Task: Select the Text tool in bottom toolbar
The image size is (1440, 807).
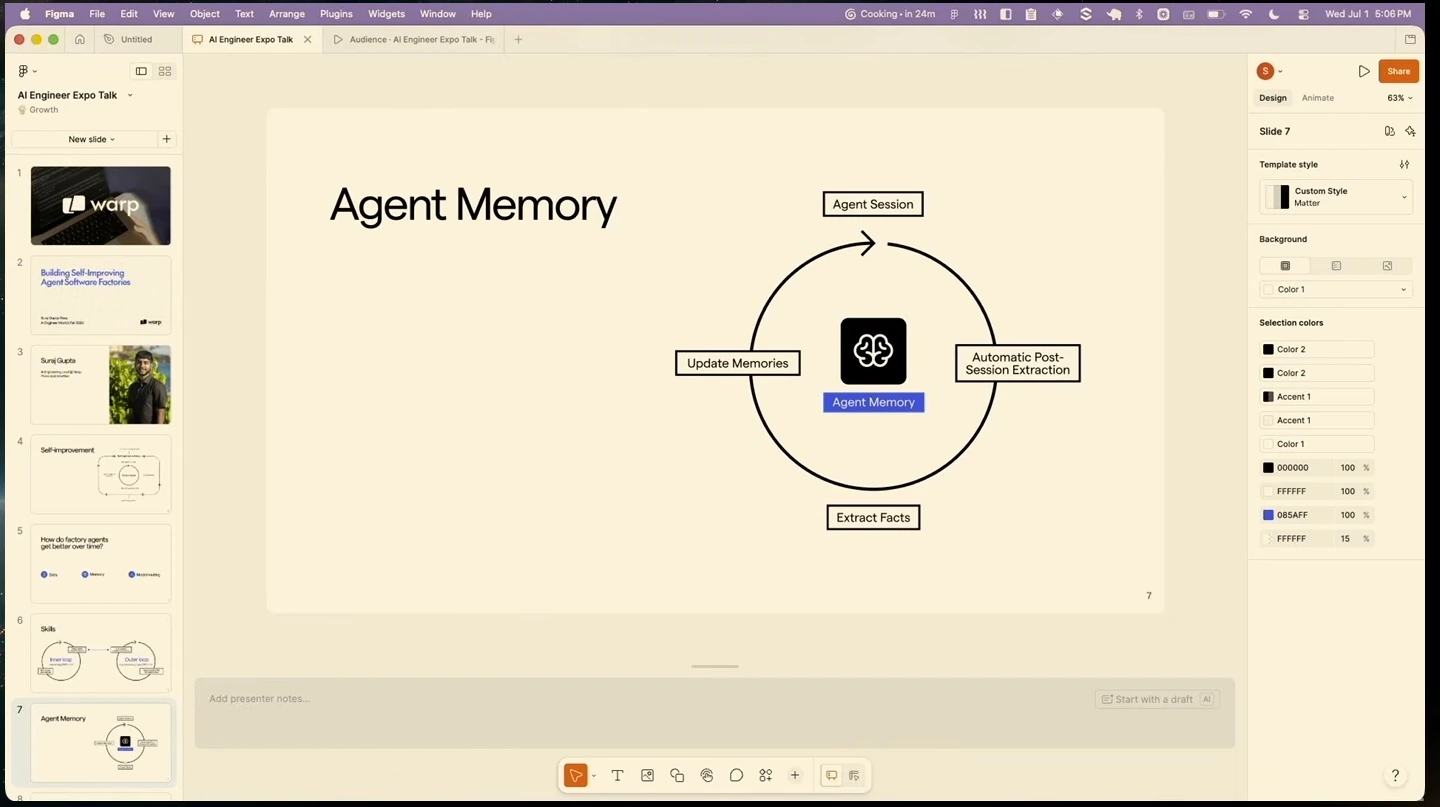Action: click(617, 776)
